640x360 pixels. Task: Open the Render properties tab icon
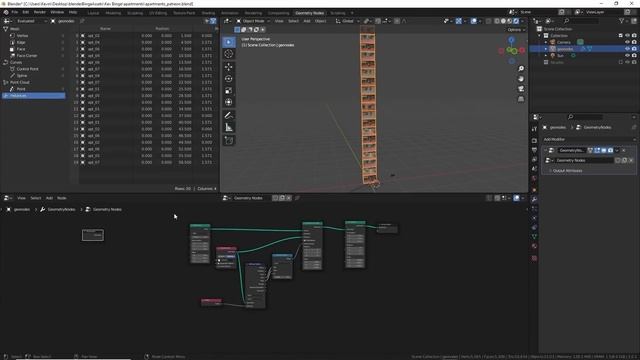coord(534,140)
